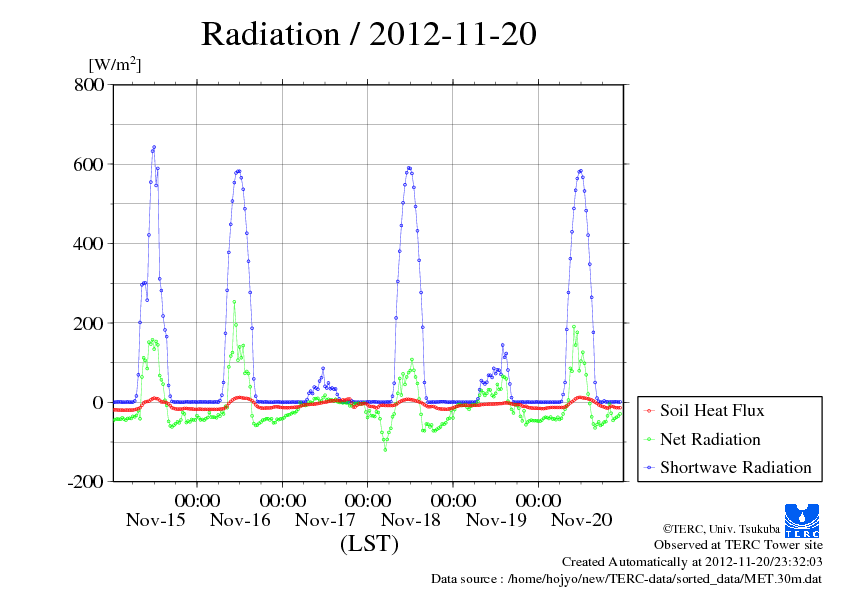Click the Nov-16 date axis label

point(240,520)
